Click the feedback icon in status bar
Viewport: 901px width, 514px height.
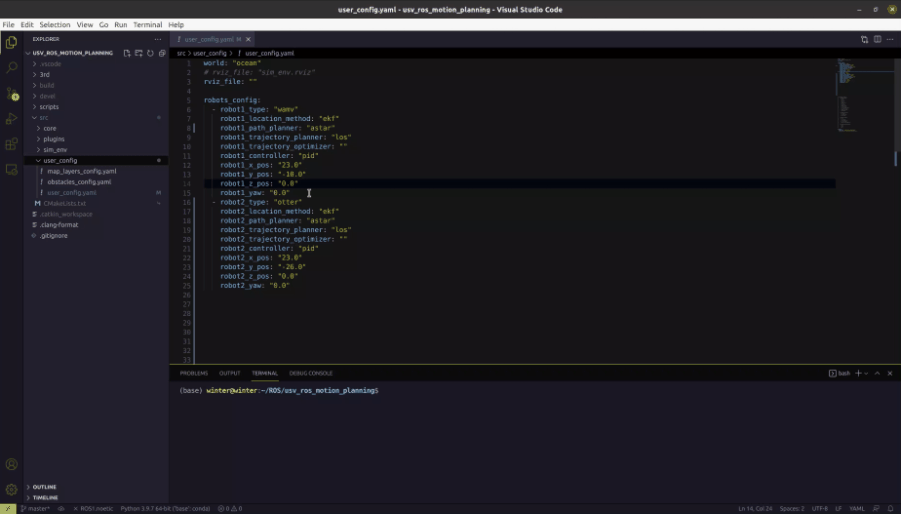(x=876, y=508)
